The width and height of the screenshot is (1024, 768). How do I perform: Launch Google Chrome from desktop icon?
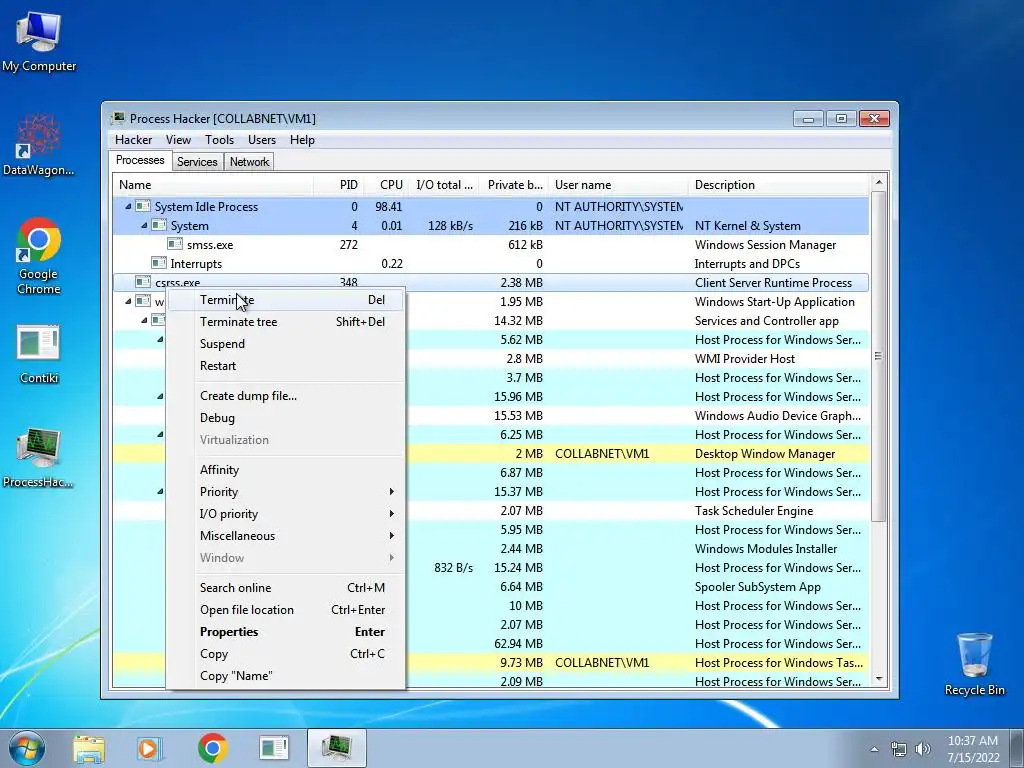39,255
